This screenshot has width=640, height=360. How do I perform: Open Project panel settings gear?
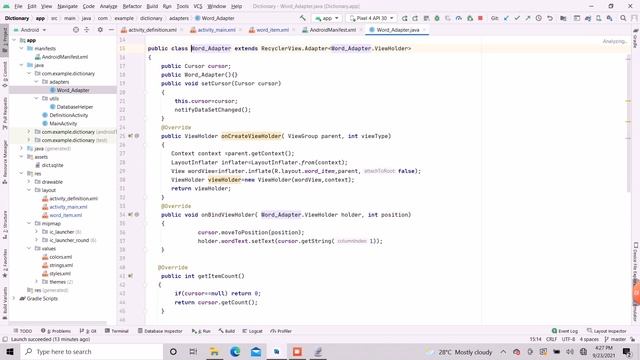click(100, 30)
